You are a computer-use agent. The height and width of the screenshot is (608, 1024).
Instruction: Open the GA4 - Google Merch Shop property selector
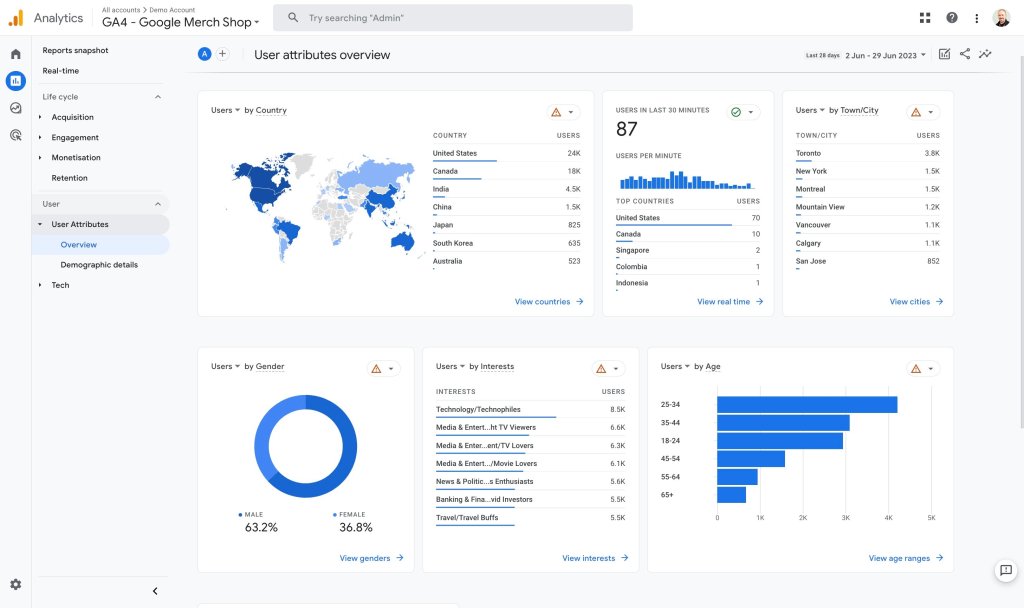point(180,22)
